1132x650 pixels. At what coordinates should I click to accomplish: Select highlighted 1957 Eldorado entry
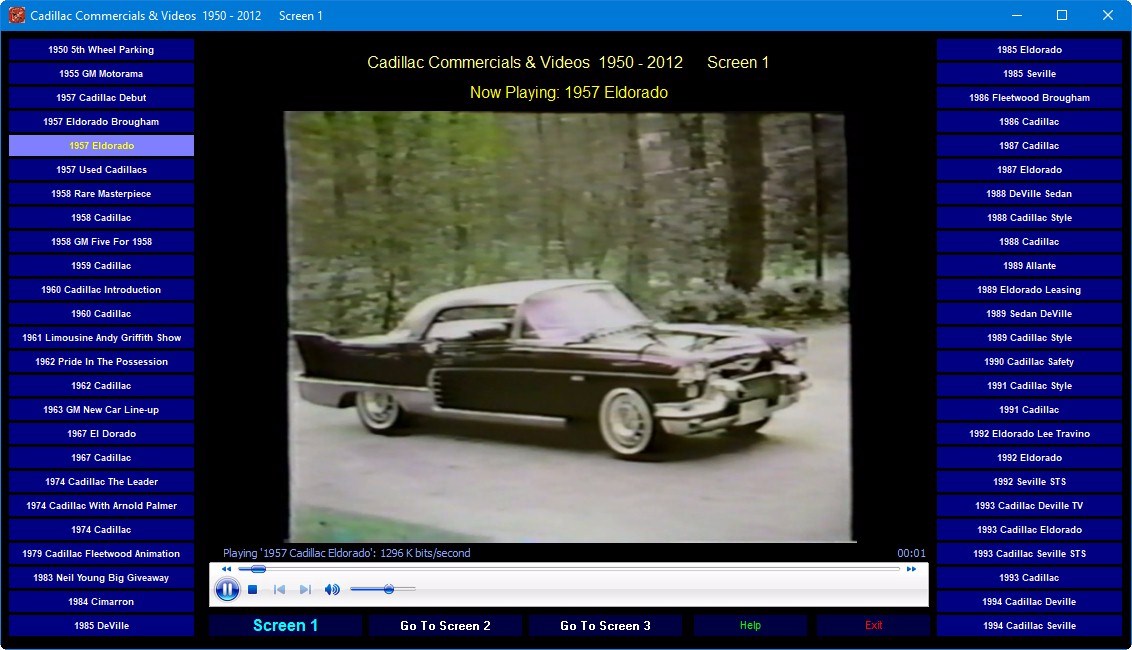101,145
